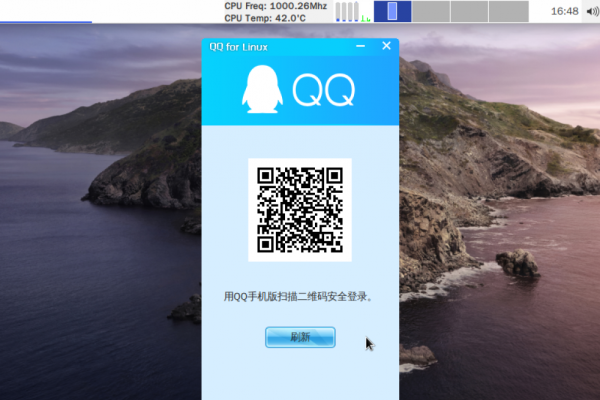
Task: Click the QQ for Linux title text
Action: (238, 47)
